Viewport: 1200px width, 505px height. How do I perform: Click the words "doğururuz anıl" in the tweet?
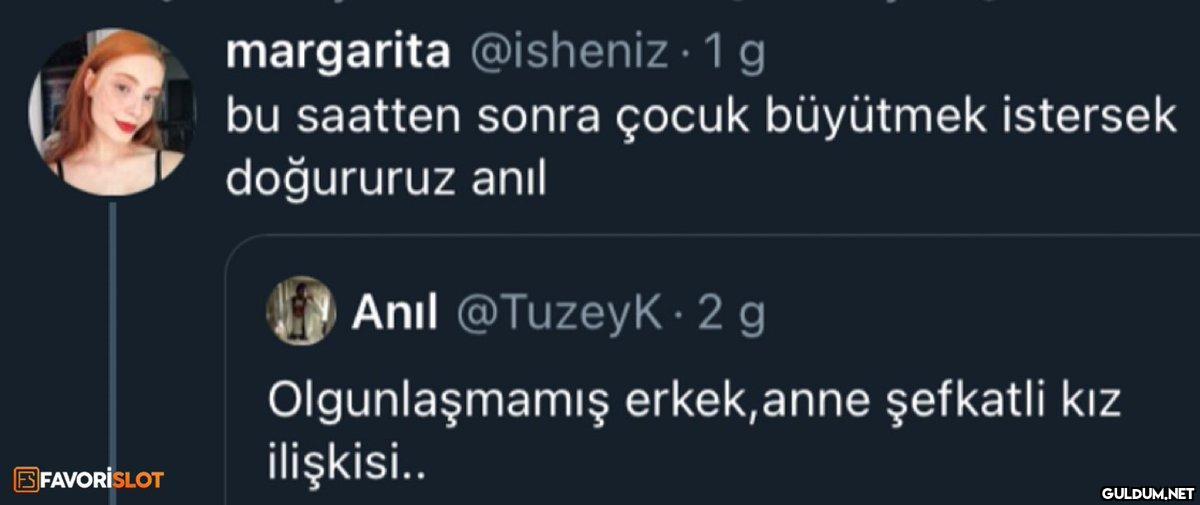(x=387, y=179)
